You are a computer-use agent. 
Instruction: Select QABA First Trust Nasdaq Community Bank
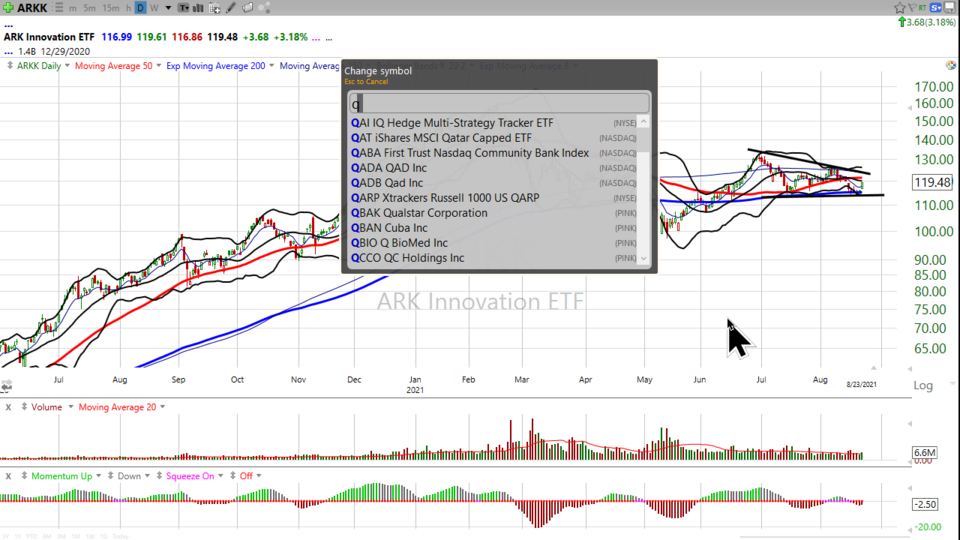click(x=493, y=153)
